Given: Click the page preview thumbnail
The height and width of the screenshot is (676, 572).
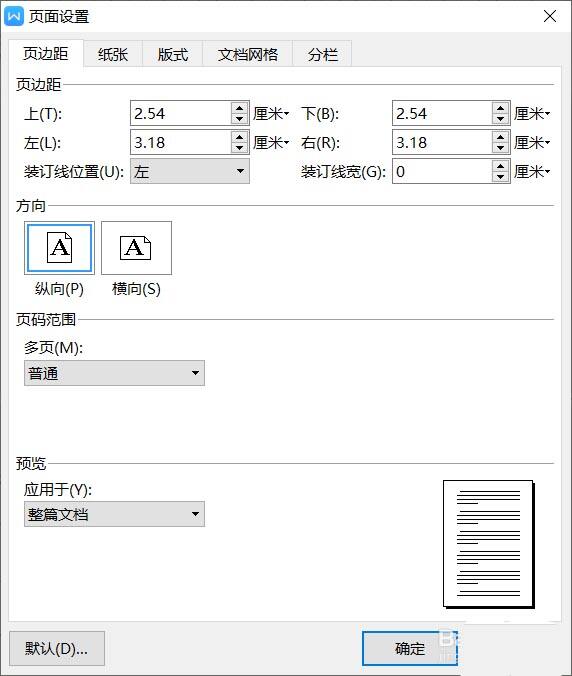Looking at the screenshot, I should click(489, 545).
